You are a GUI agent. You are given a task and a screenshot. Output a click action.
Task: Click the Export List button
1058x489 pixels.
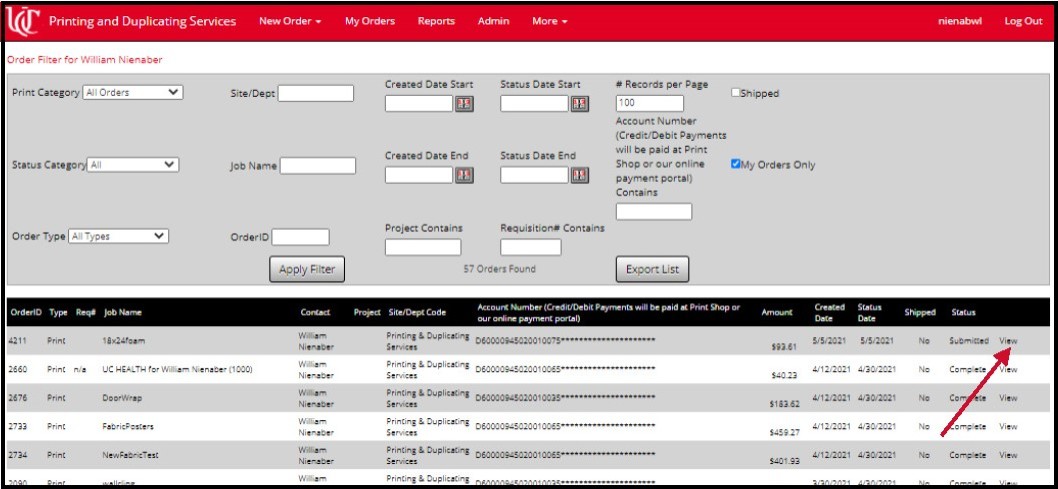pos(651,269)
